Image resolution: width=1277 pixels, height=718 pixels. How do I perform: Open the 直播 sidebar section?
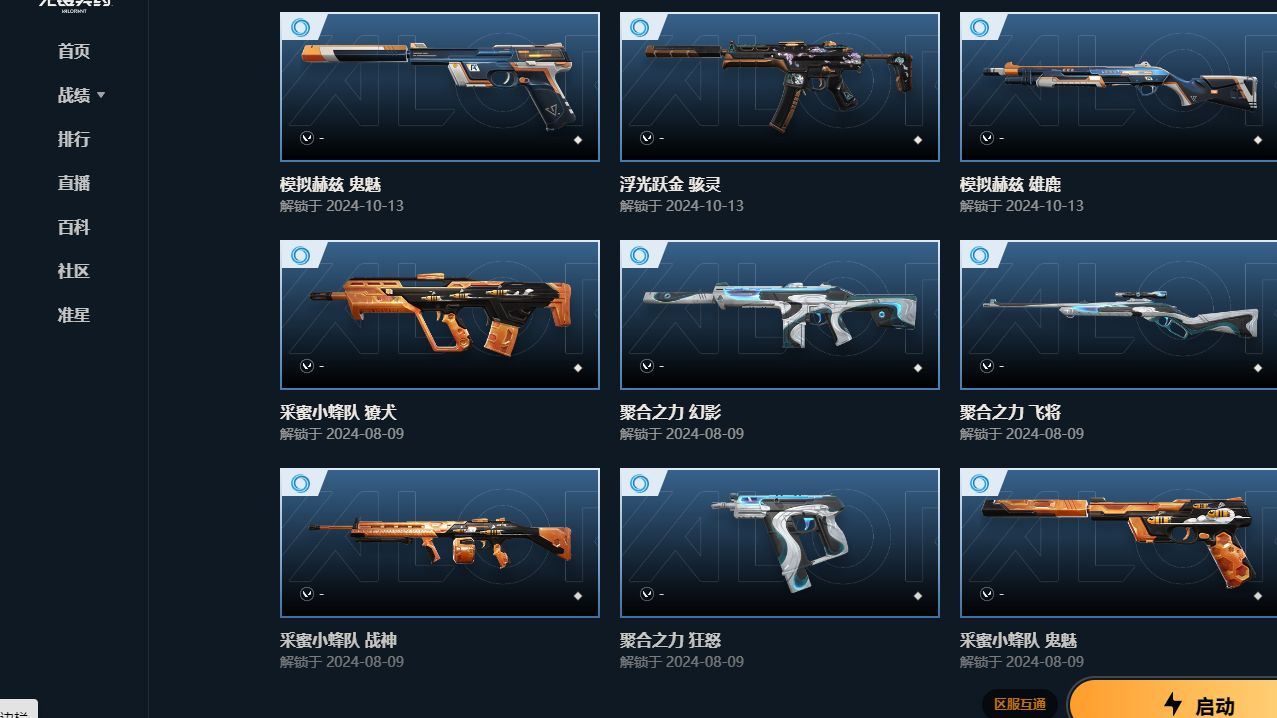pos(74,183)
